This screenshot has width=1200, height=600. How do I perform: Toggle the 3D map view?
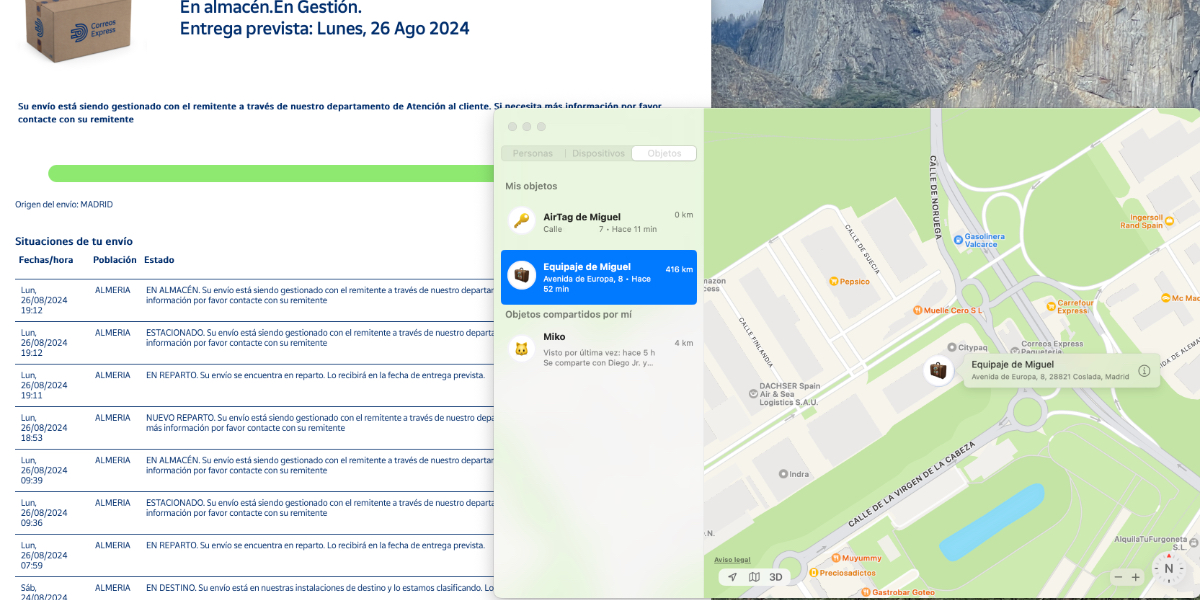click(x=776, y=577)
